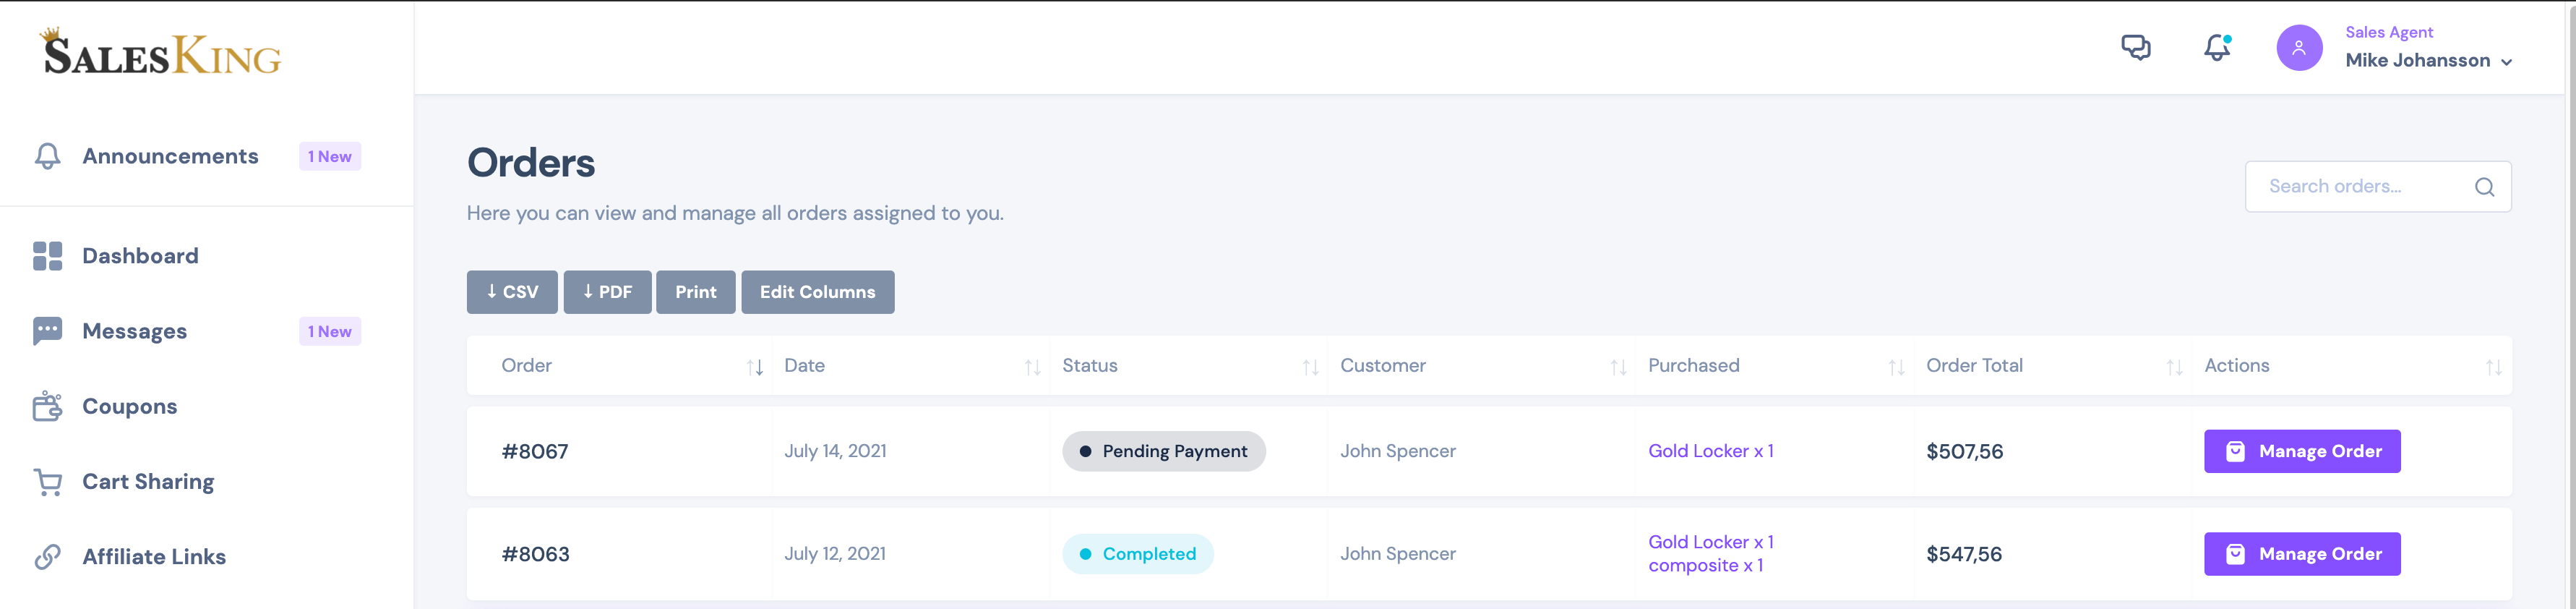Image resolution: width=2576 pixels, height=609 pixels.
Task: Select the SalesKing logo
Action: click(x=160, y=53)
